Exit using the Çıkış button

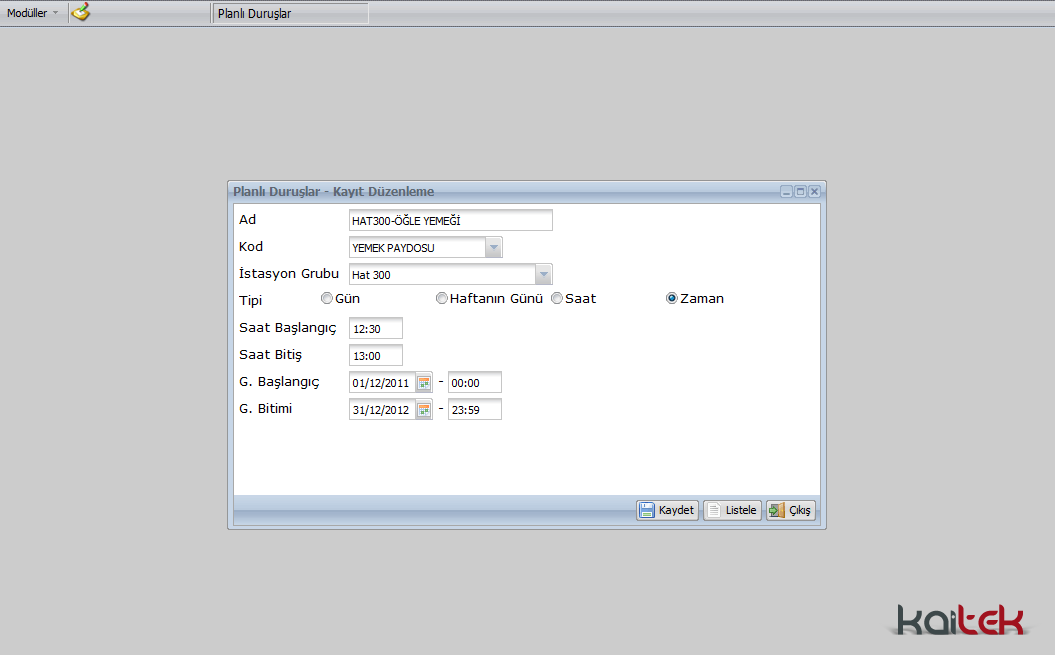(791, 510)
